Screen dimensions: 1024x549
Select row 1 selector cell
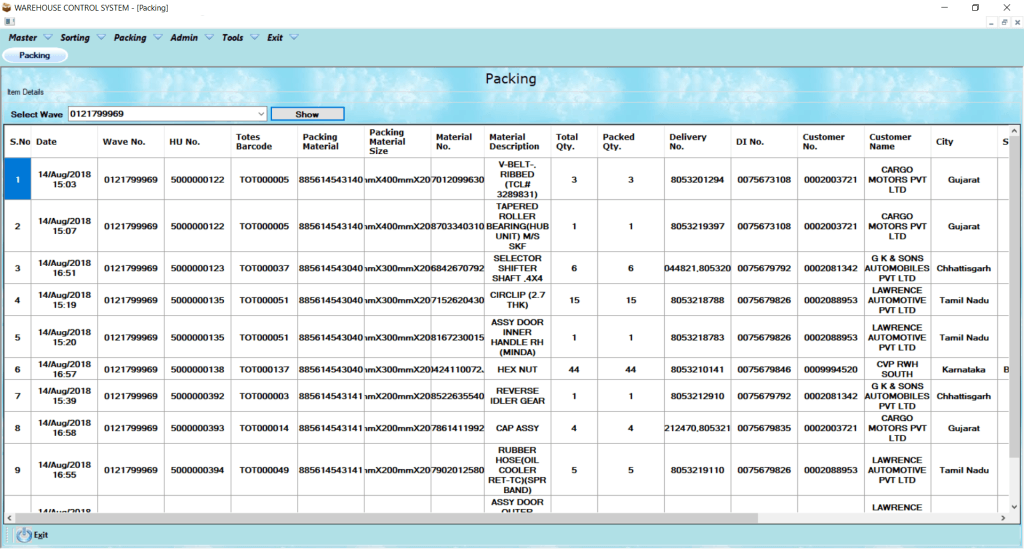click(18, 180)
